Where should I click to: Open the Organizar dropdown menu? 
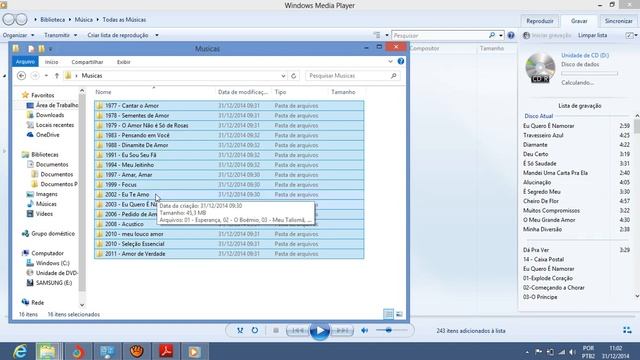[x=18, y=36]
